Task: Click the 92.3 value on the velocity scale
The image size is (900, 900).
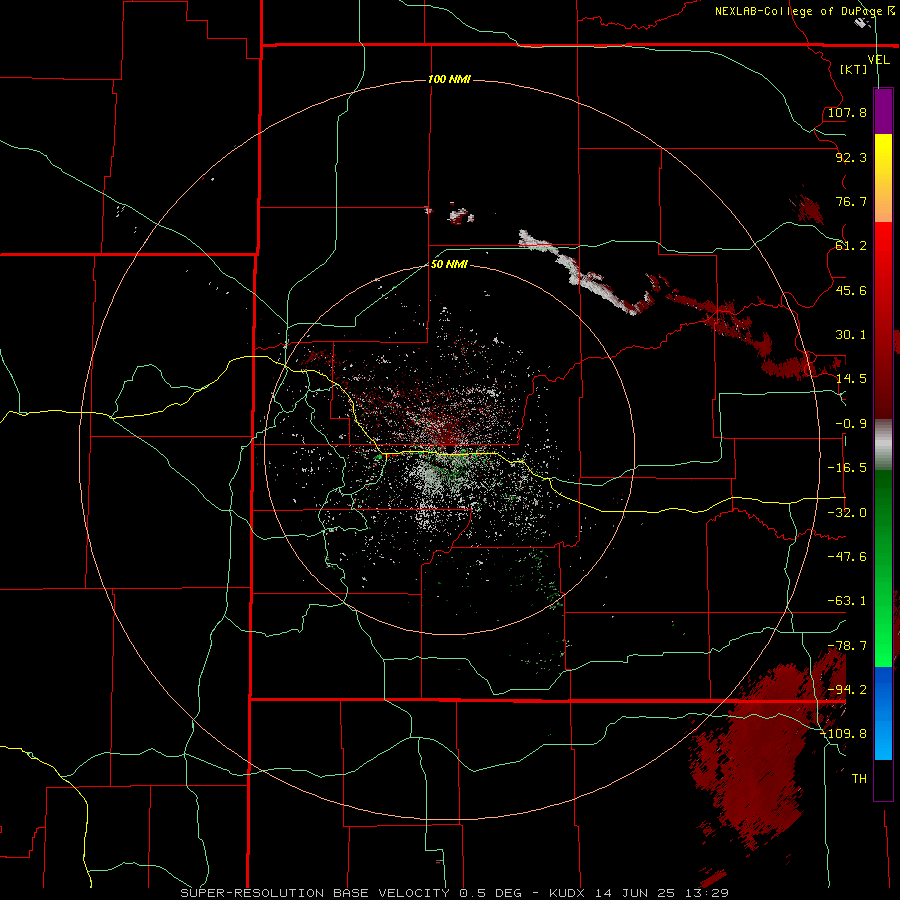Action: pos(851,157)
